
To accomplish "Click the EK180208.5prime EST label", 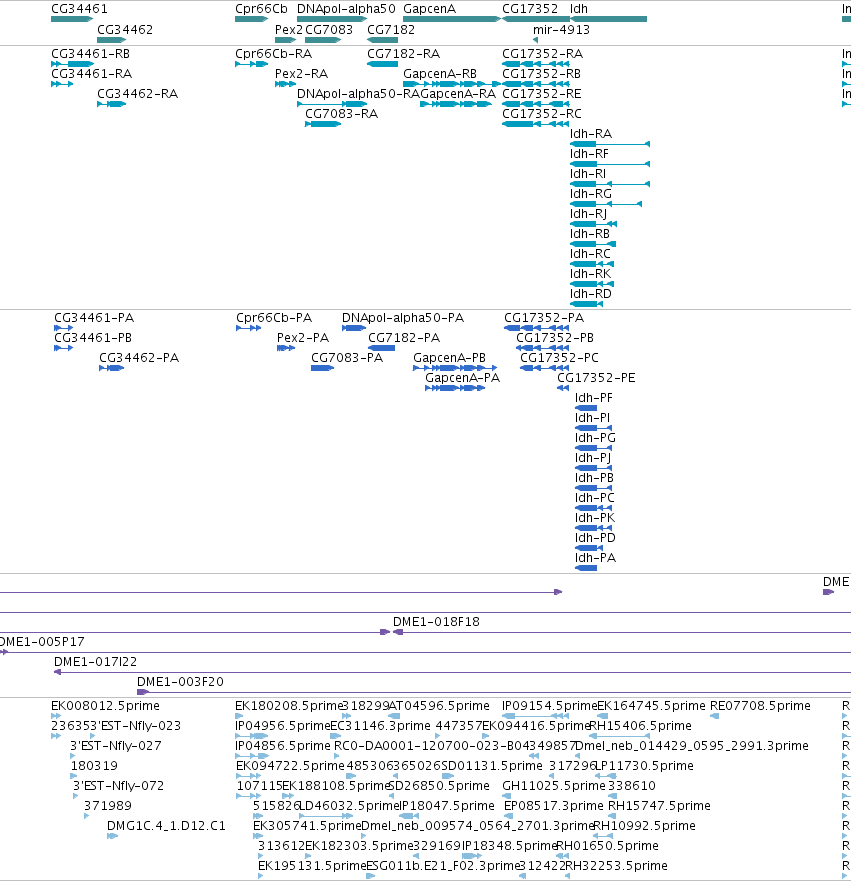I will coord(289,706).
